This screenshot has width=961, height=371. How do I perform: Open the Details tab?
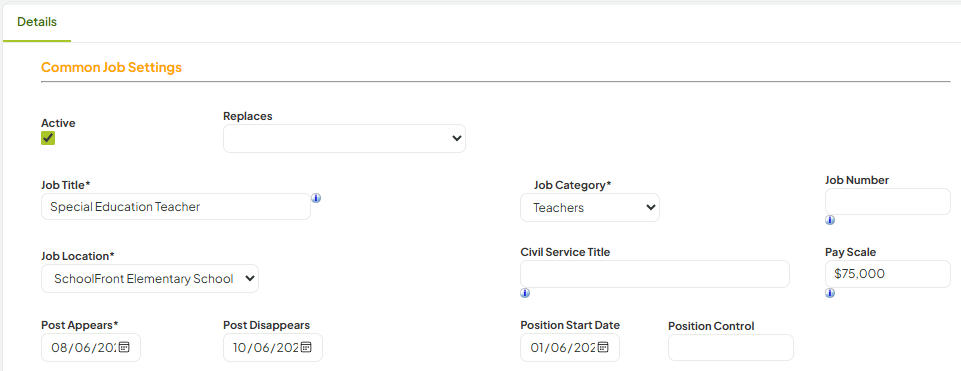[37, 22]
